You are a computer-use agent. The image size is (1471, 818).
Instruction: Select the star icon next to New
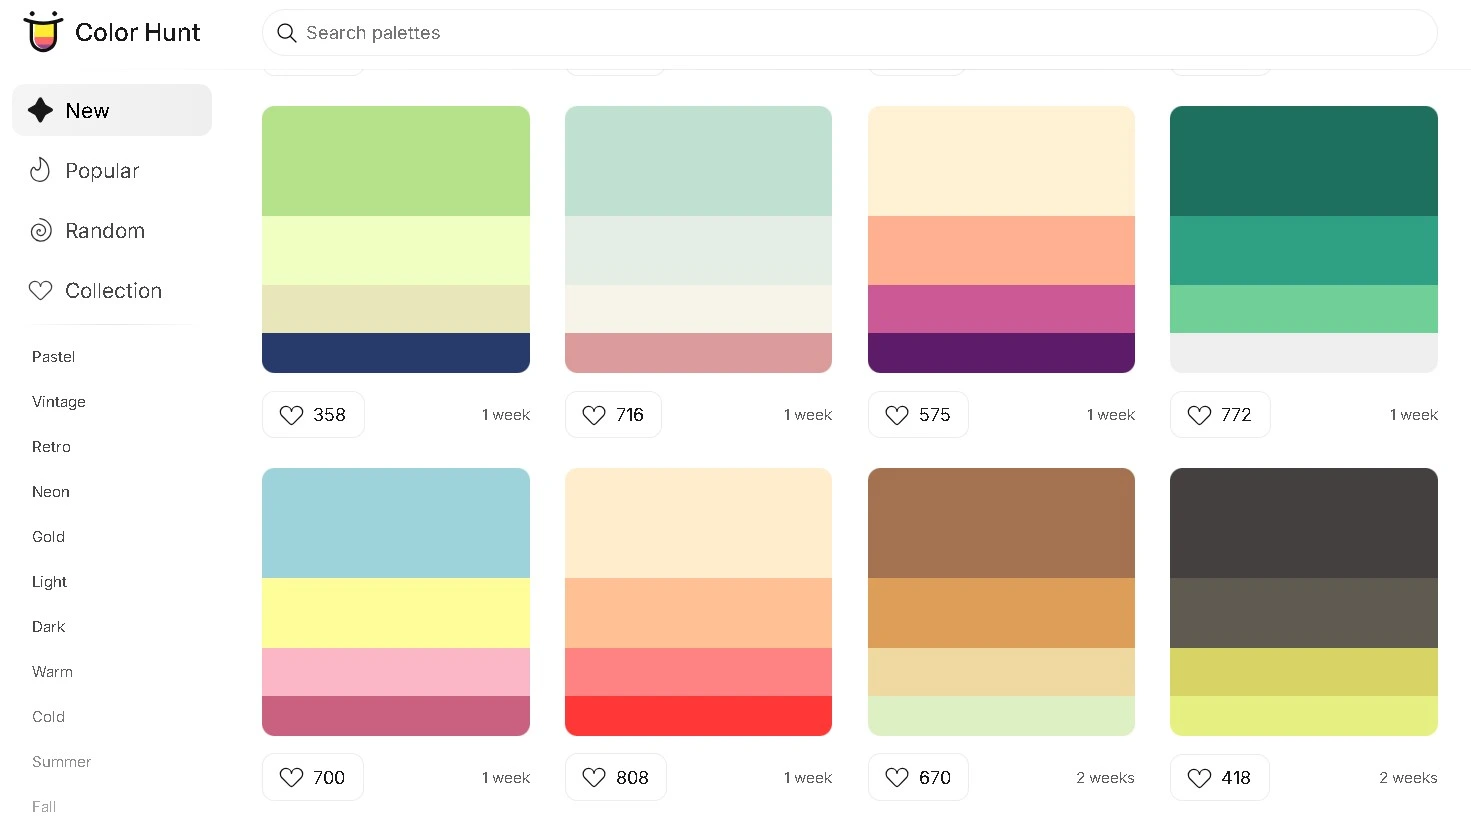(40, 110)
